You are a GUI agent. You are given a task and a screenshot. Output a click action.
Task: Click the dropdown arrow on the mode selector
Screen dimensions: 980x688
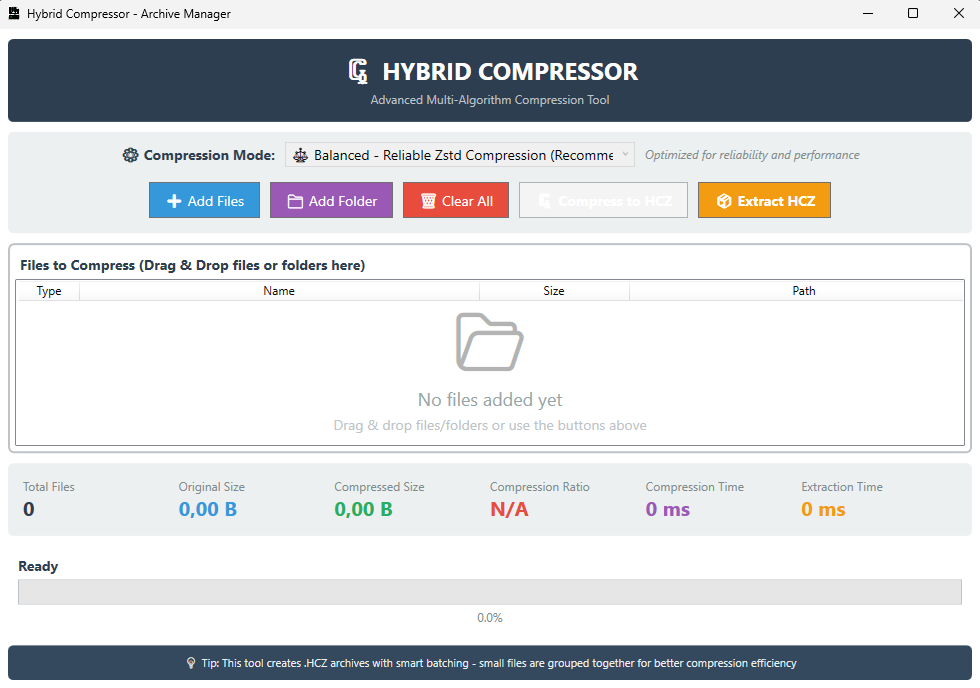click(x=626, y=155)
